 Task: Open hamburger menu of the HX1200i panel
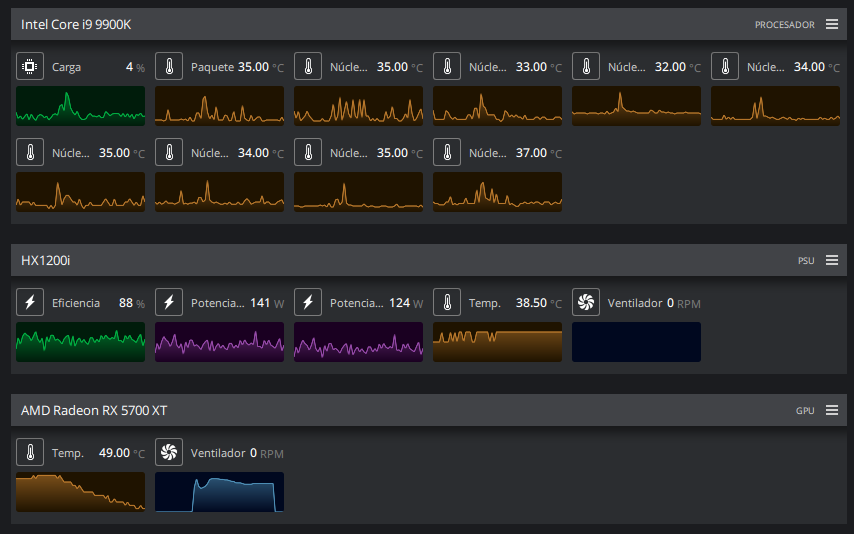(832, 260)
